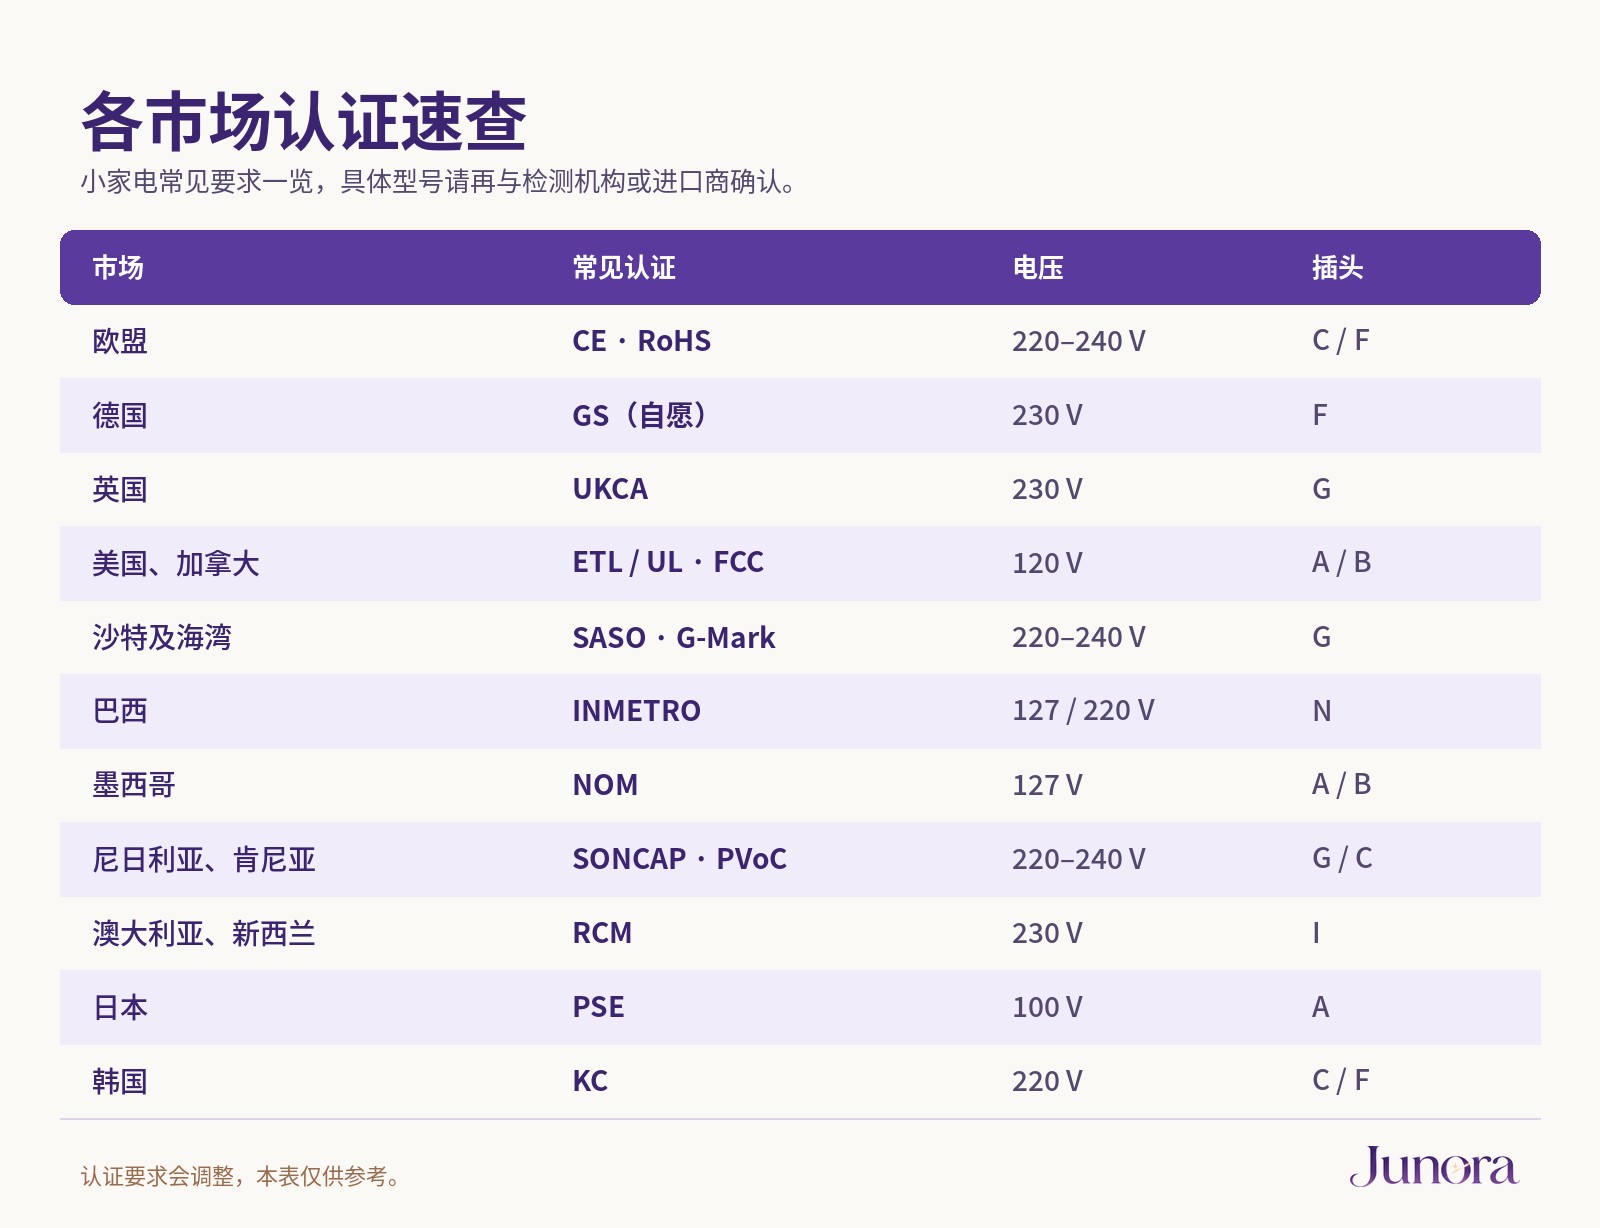This screenshot has width=1600, height=1228.
Task: Click the Junora logo
Action: [1434, 1167]
